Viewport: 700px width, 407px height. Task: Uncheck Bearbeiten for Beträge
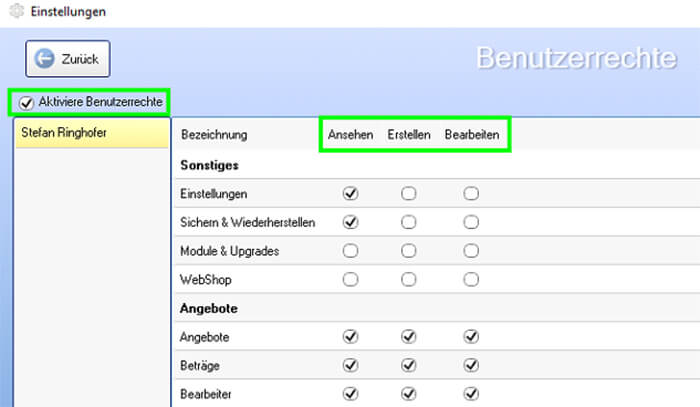471,365
